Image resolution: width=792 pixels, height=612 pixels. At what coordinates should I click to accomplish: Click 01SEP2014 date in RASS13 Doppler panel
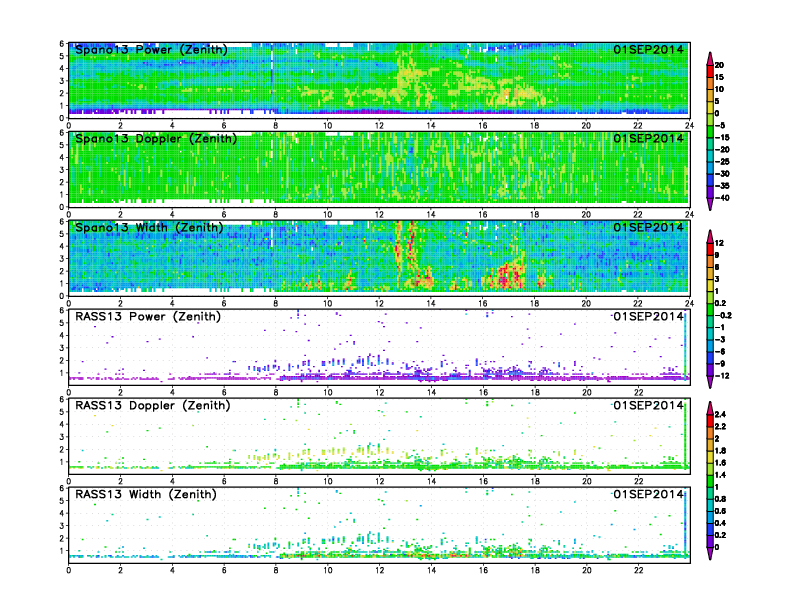click(x=649, y=405)
